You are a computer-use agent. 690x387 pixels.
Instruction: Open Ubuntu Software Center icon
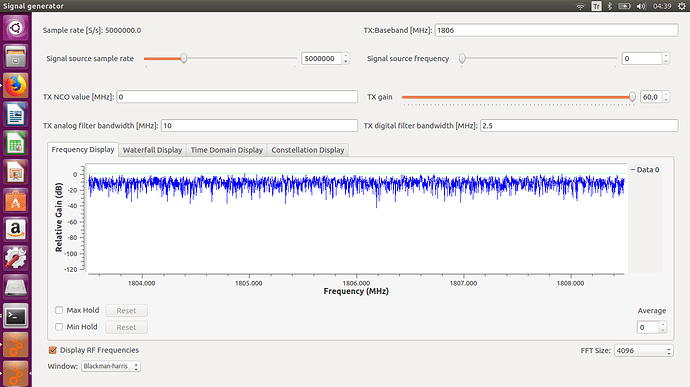tap(16, 201)
